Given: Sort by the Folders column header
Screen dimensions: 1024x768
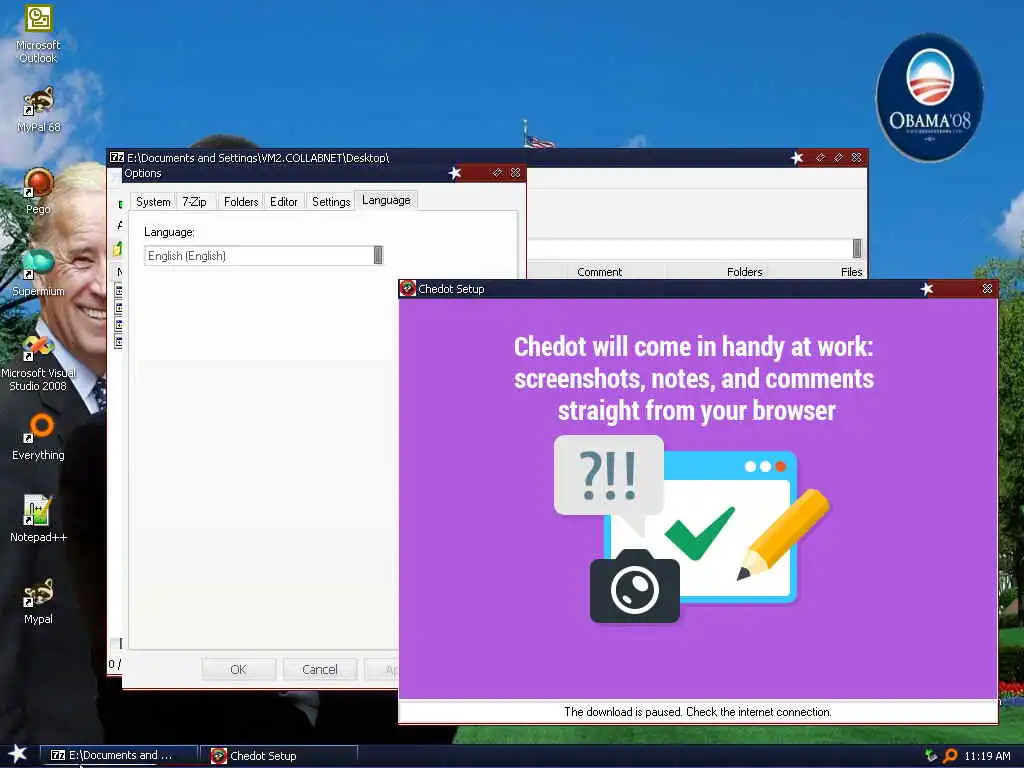Looking at the screenshot, I should (x=744, y=272).
